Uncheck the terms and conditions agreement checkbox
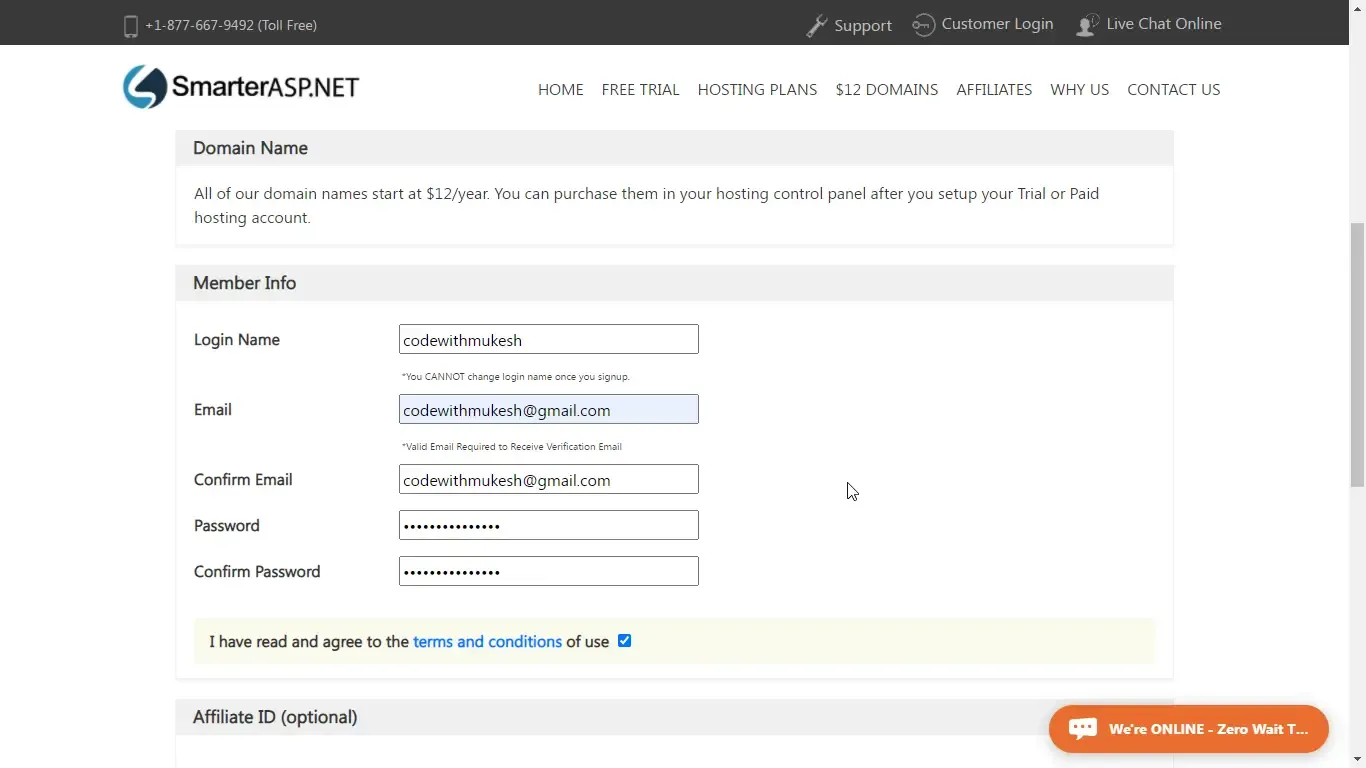The image size is (1366, 768). pyautogui.click(x=624, y=640)
